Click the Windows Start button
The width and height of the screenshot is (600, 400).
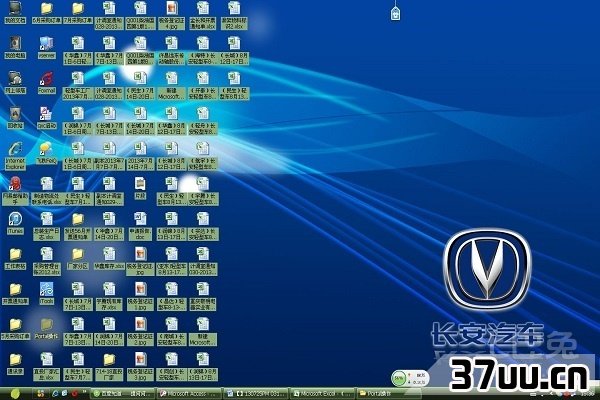point(15,393)
